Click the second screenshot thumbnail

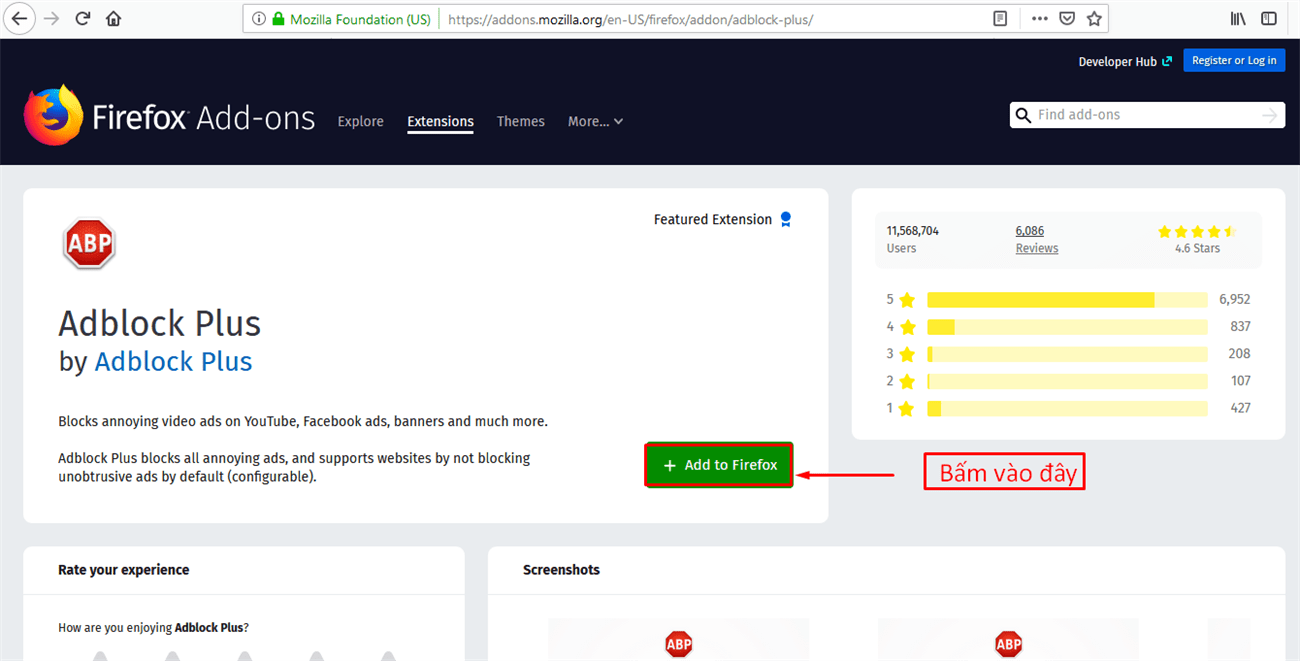point(1008,640)
